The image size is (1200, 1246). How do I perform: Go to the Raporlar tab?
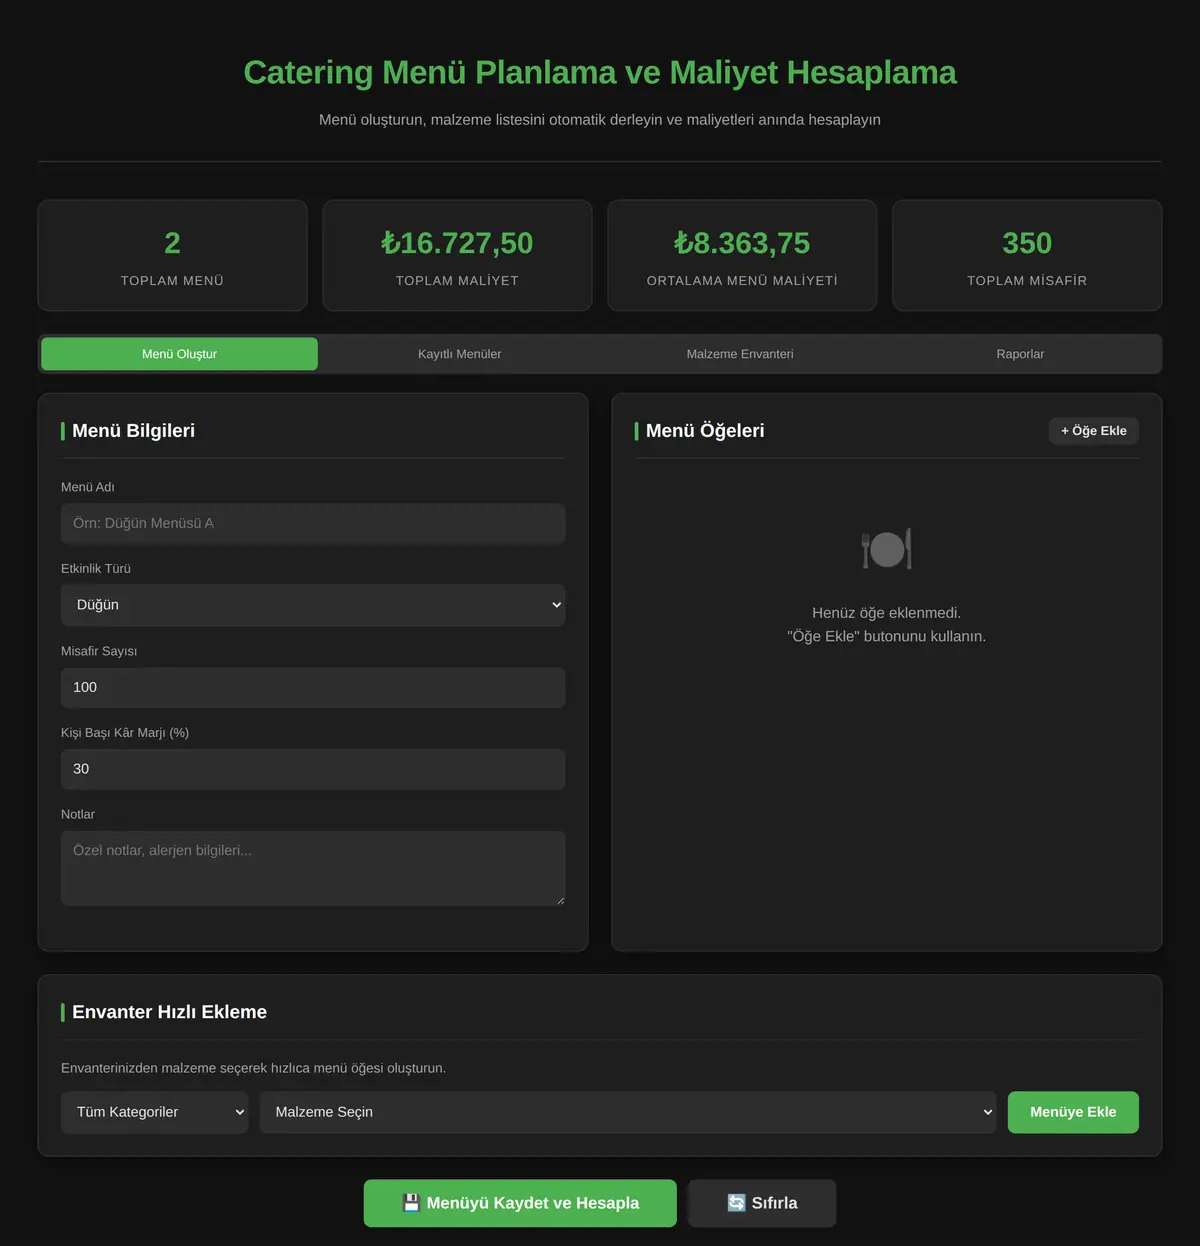(1020, 354)
